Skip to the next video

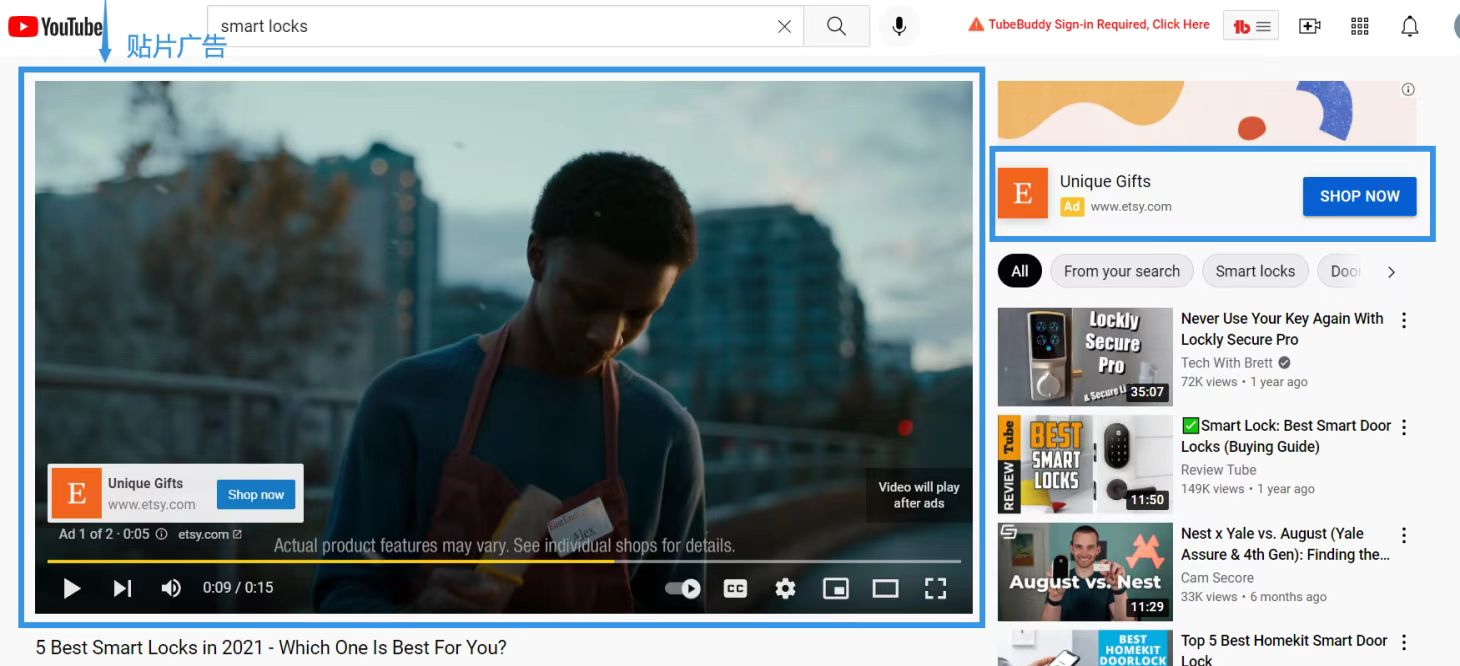click(122, 588)
